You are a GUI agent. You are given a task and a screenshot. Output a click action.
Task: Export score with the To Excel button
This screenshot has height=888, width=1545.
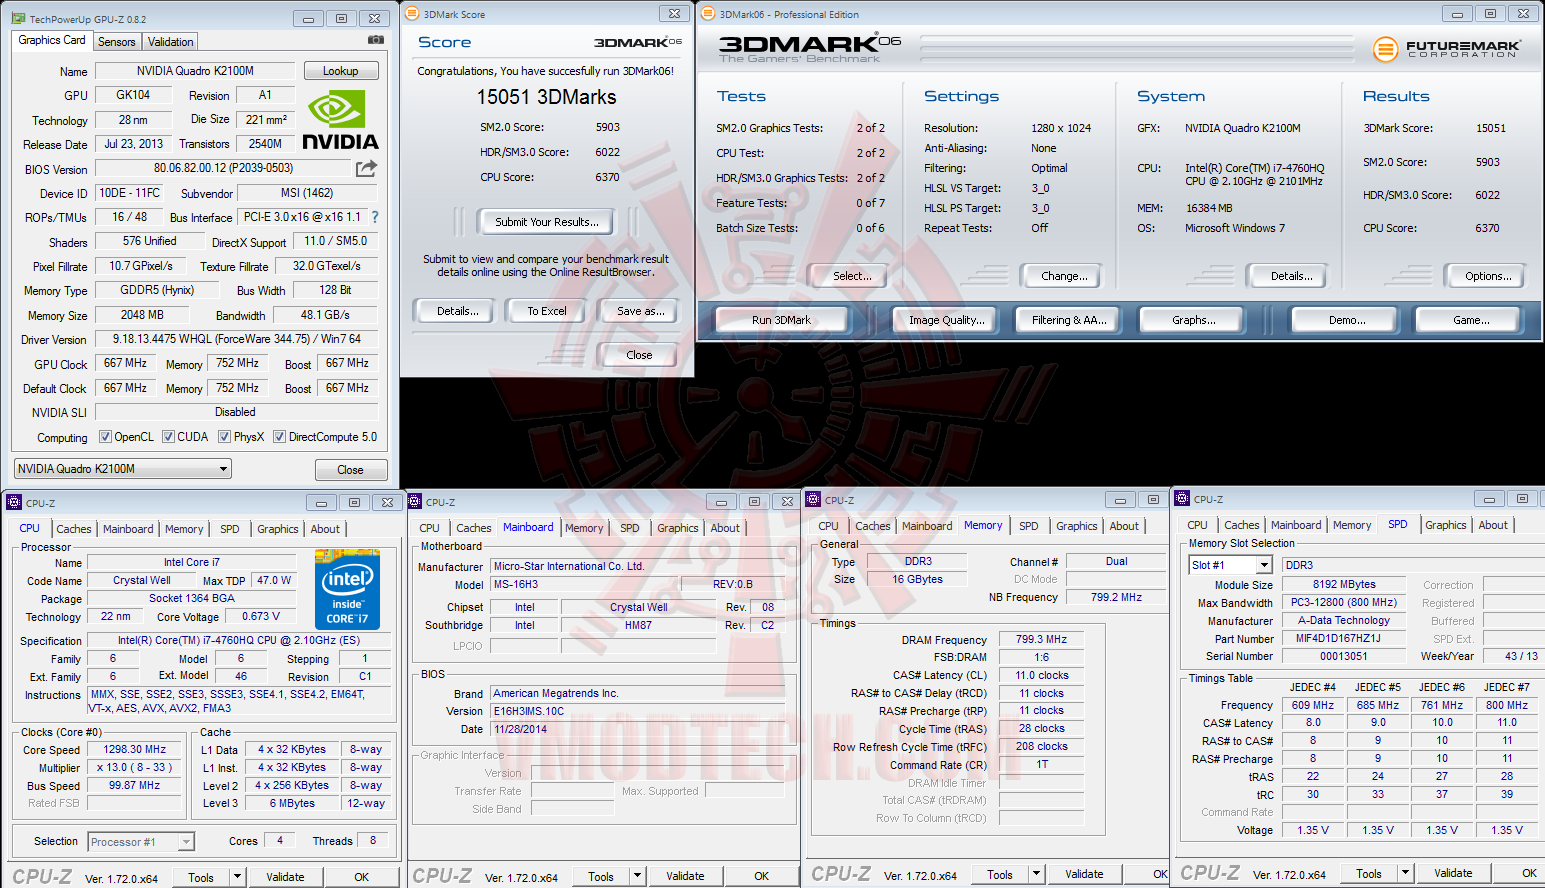coord(547,311)
